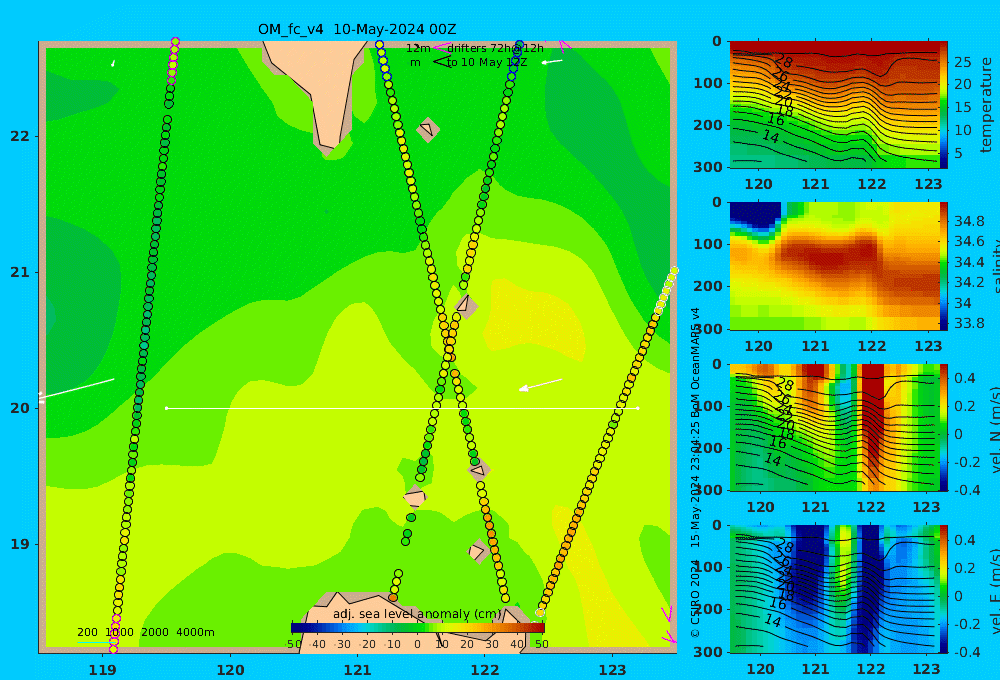Click the salinity vertical colorbar
The width and height of the screenshot is (1000, 680).
click(944, 266)
